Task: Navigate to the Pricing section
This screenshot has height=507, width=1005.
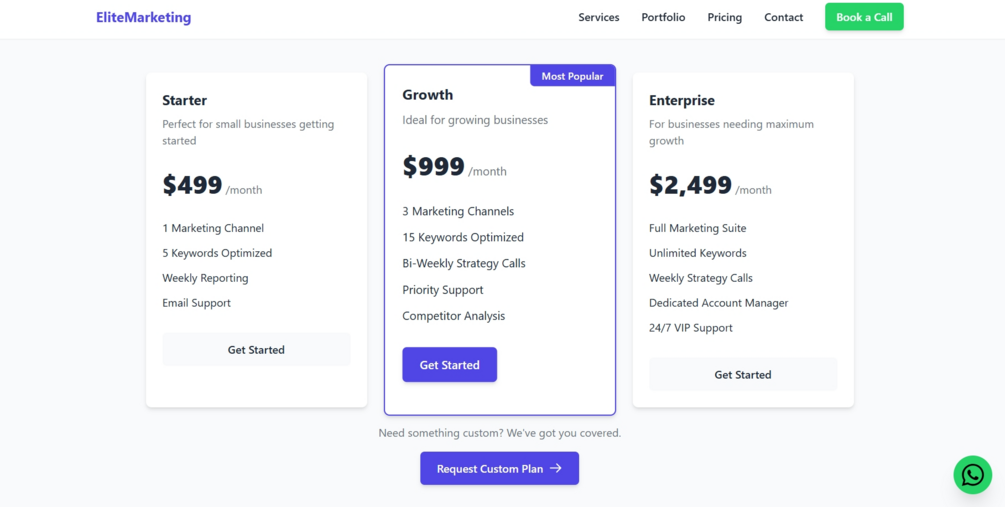Action: point(724,17)
